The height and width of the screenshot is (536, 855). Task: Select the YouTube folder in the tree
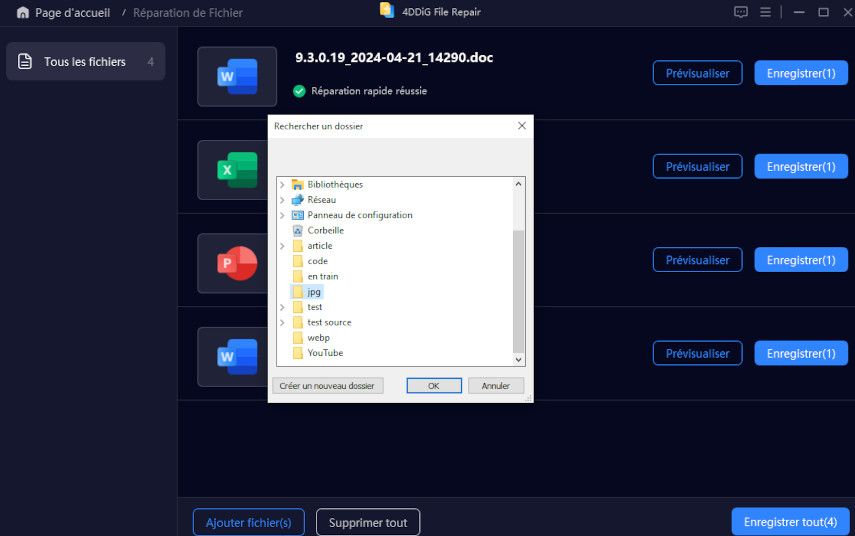(324, 353)
